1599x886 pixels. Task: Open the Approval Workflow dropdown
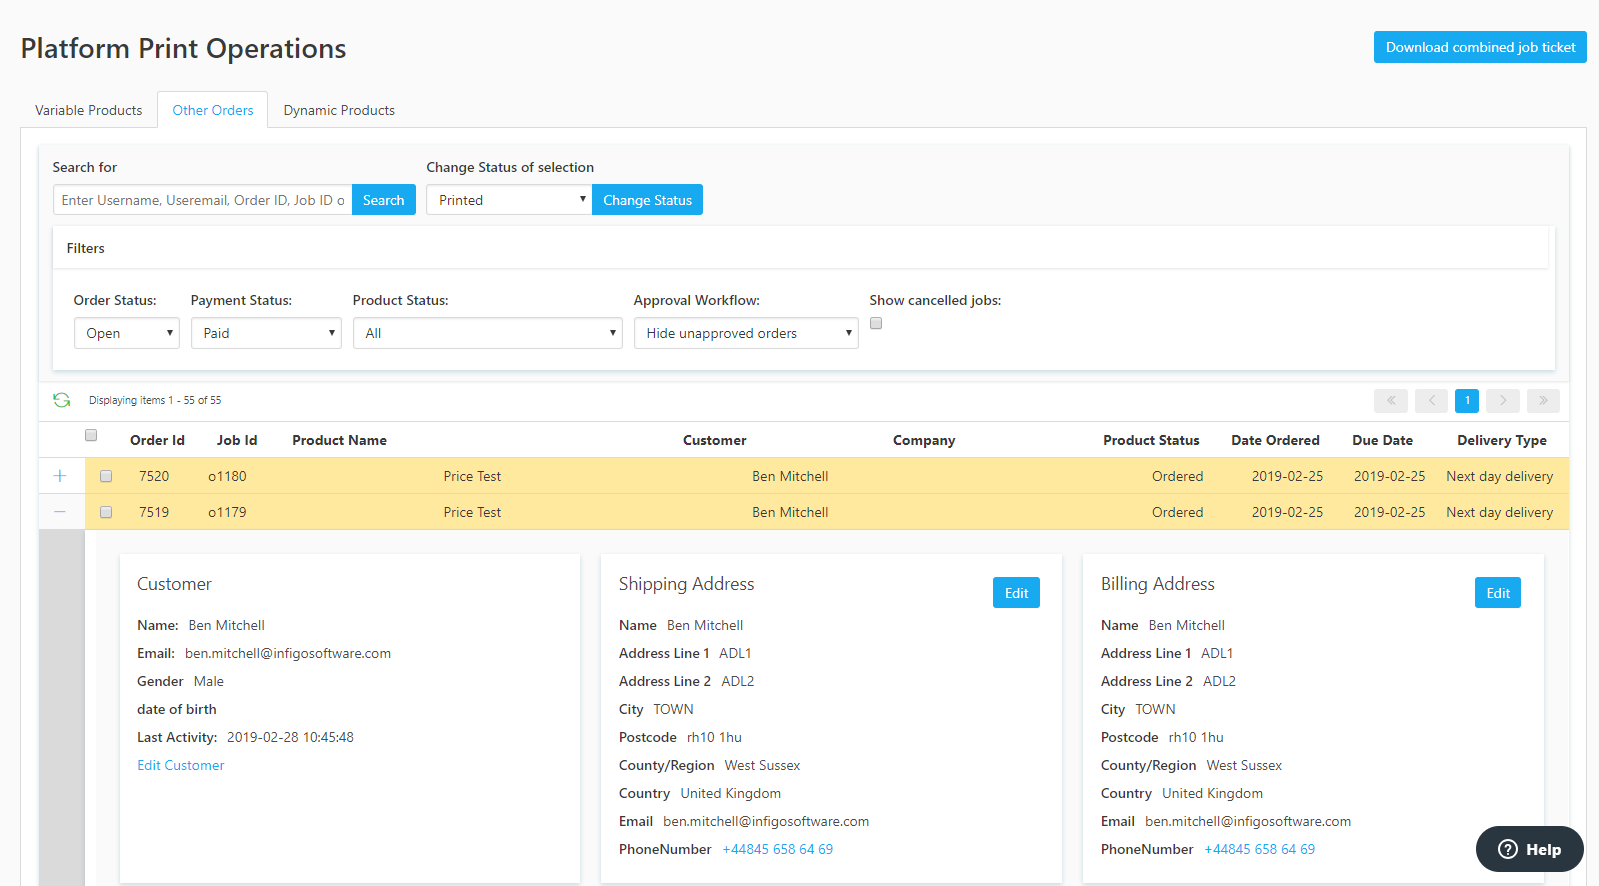[746, 333]
